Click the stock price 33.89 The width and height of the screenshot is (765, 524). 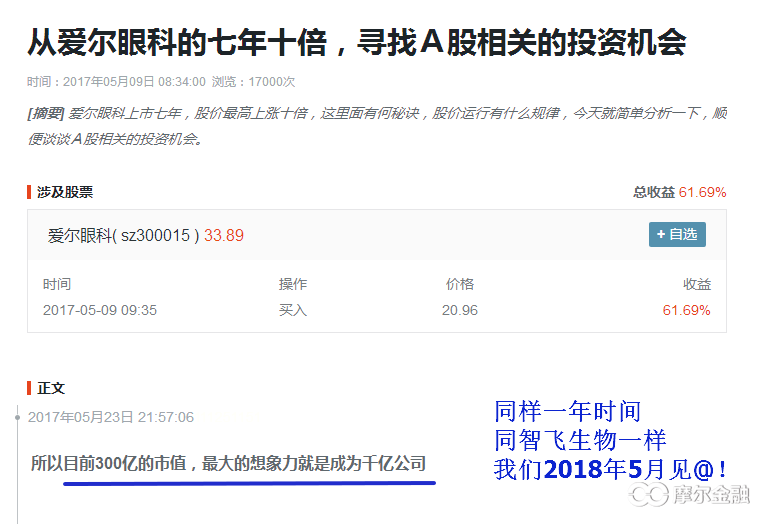[223, 236]
